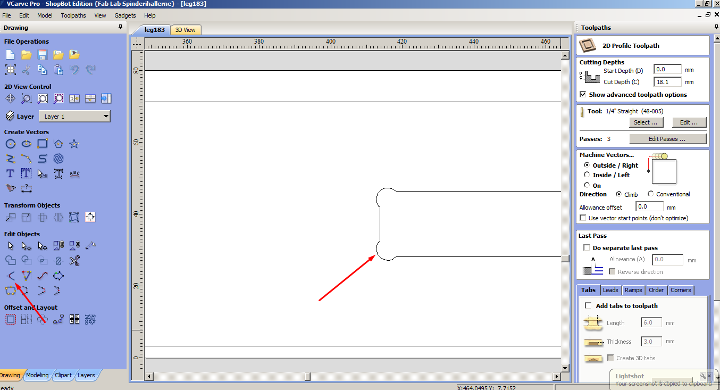Switch to the Modeling tab
This screenshot has height=390, width=720.
coord(37,375)
